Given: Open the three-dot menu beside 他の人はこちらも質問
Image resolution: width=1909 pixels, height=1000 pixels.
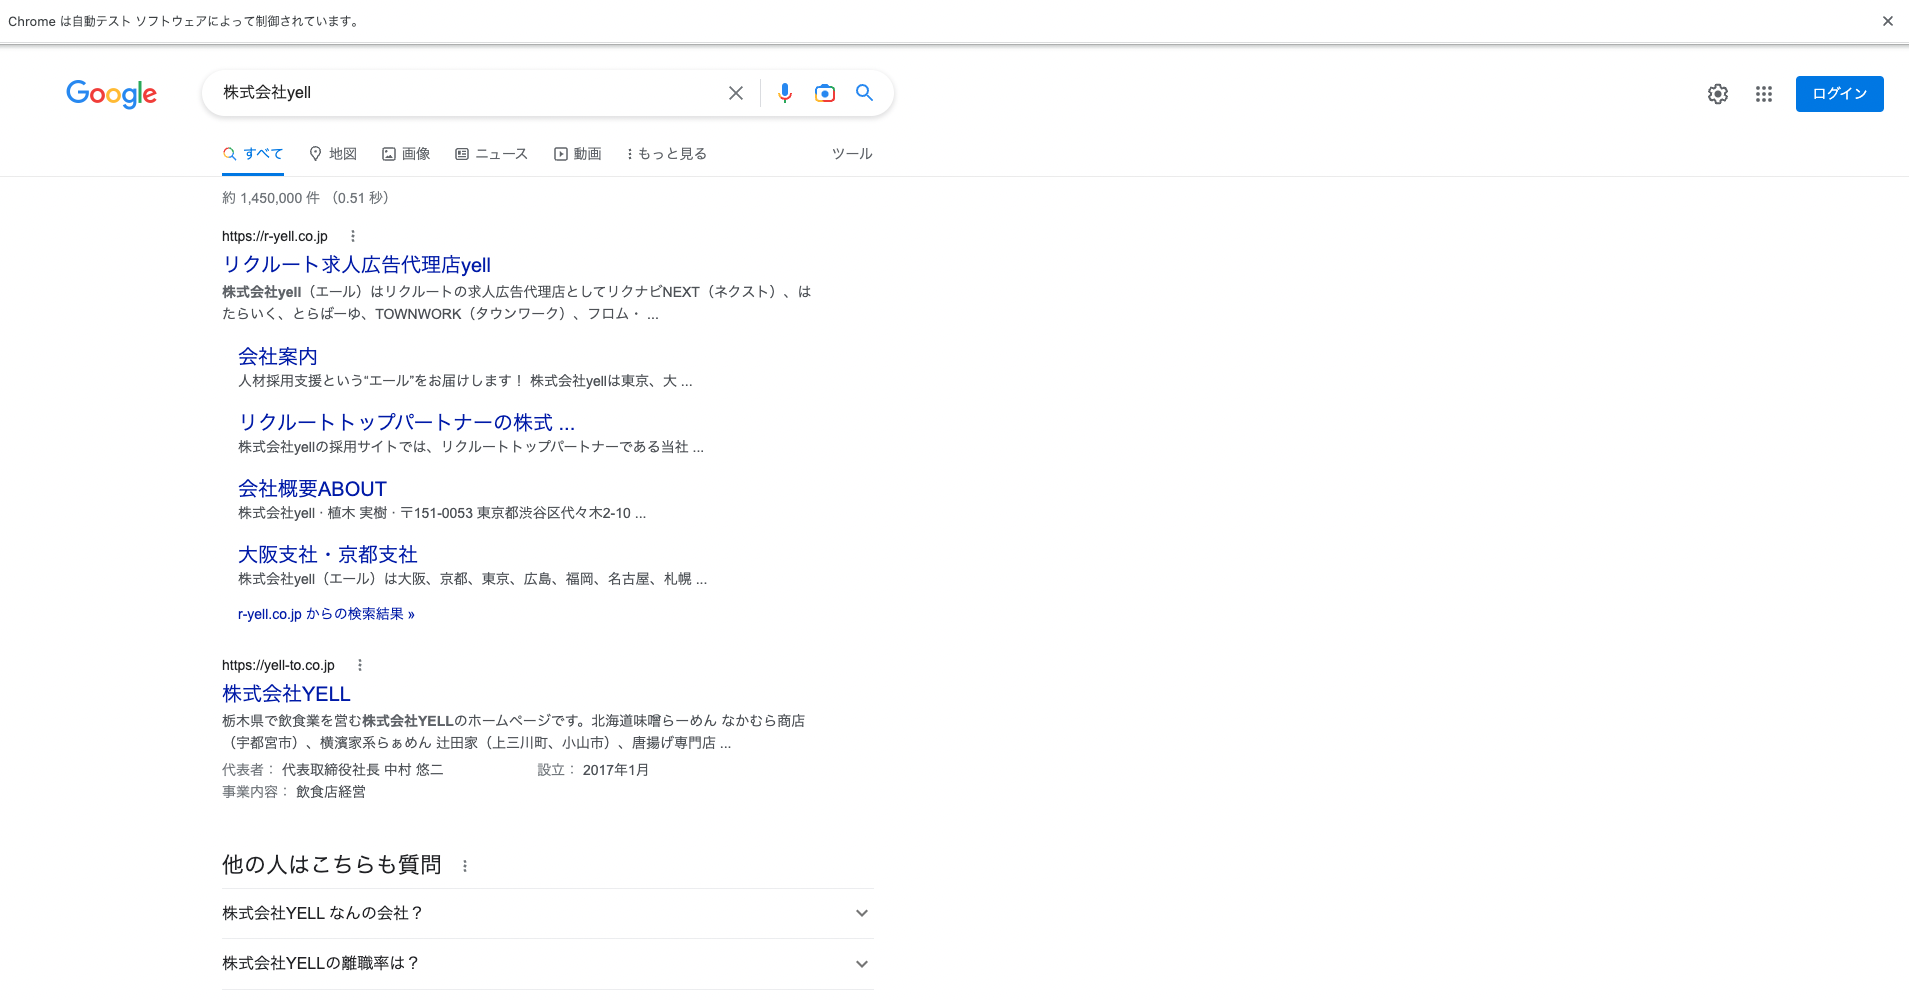Looking at the screenshot, I should click(465, 866).
